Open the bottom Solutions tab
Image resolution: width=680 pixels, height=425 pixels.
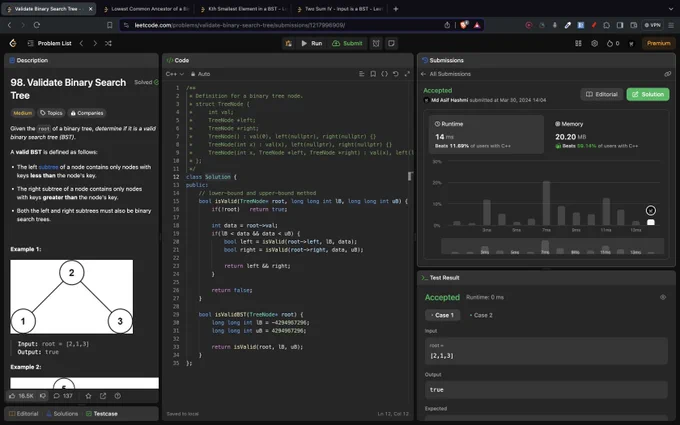click(62, 414)
